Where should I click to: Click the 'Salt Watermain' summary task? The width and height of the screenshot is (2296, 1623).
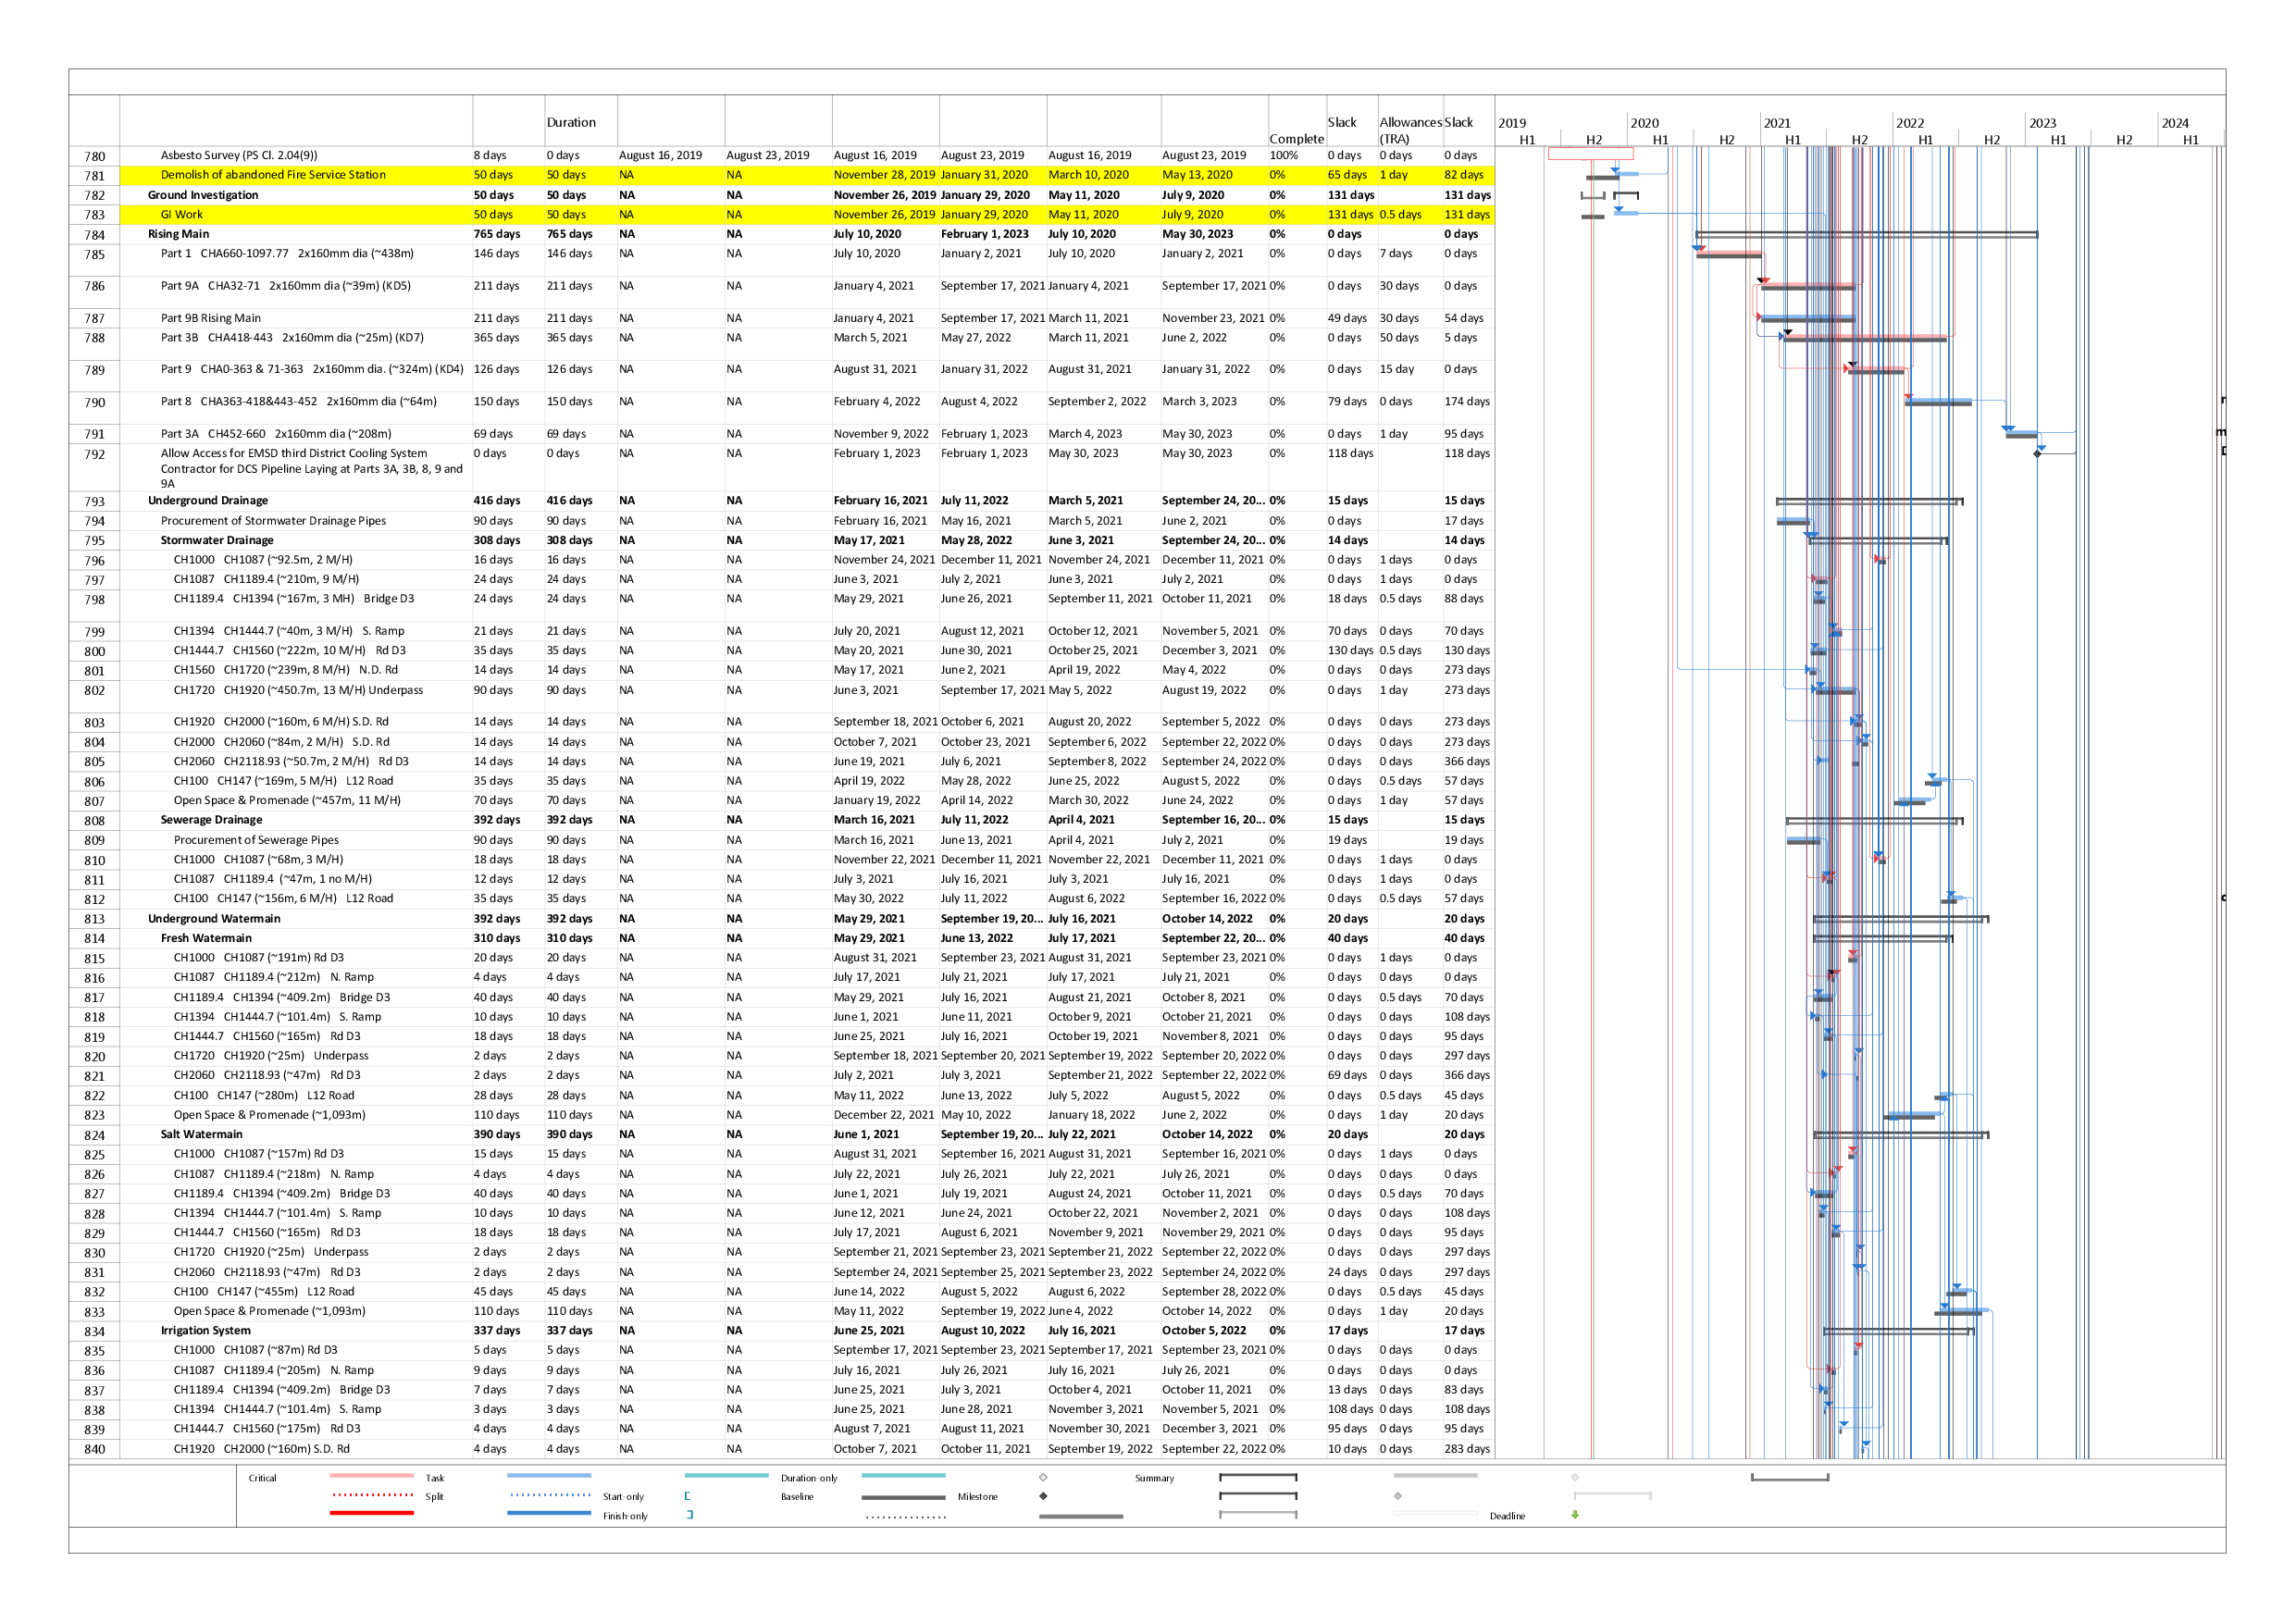coord(201,1135)
